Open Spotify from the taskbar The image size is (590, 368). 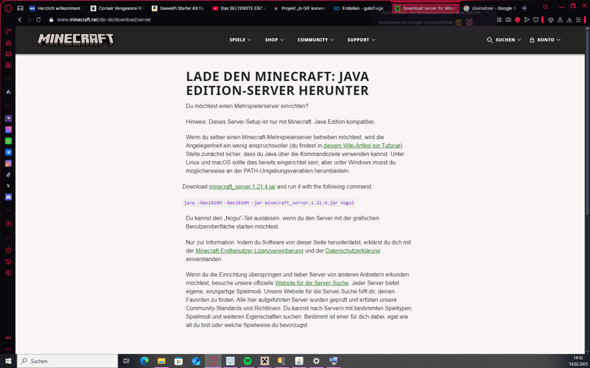pyautogui.click(x=247, y=361)
